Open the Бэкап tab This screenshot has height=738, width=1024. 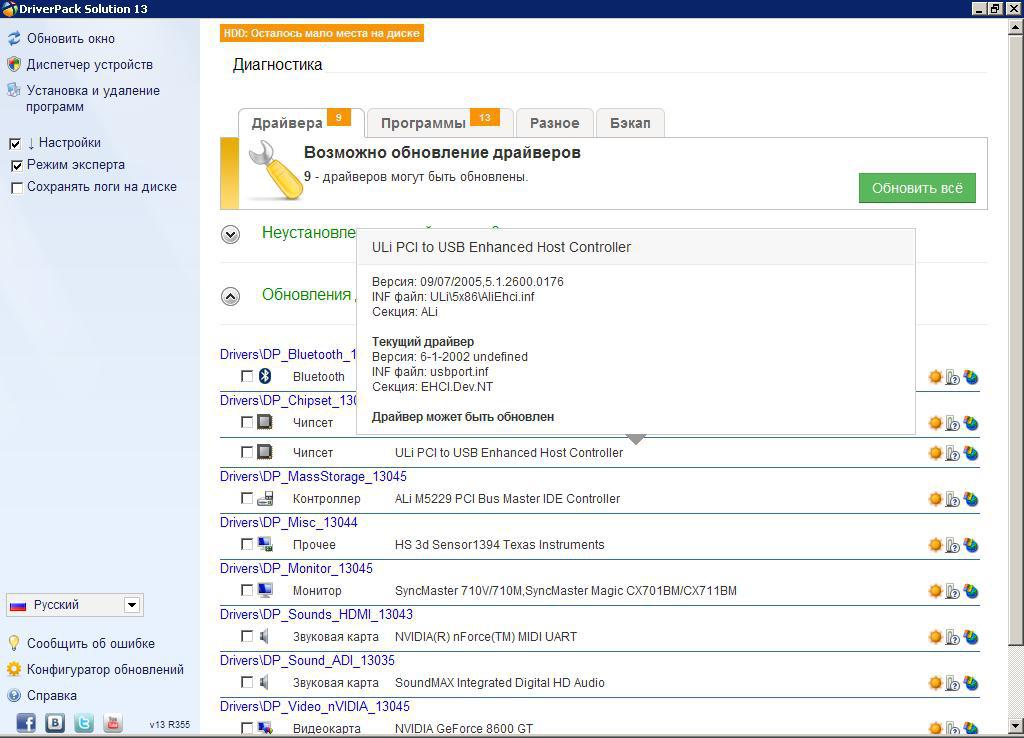tap(630, 123)
